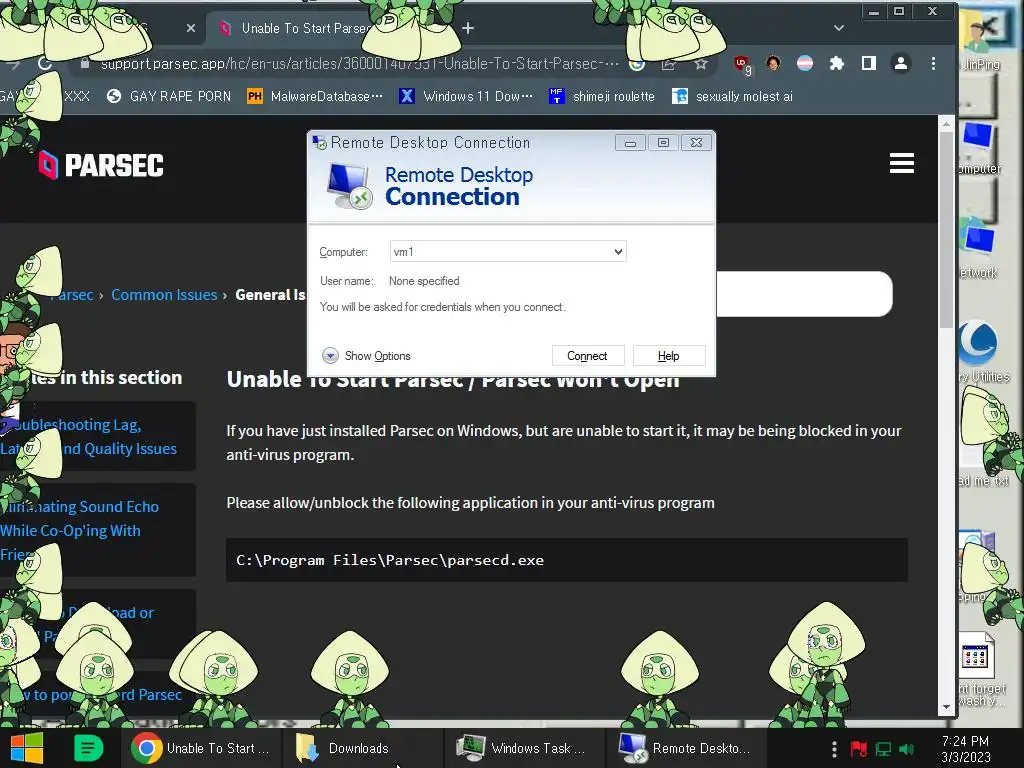
Task: Open MalwareDatabase bookmark
Action: (315, 97)
